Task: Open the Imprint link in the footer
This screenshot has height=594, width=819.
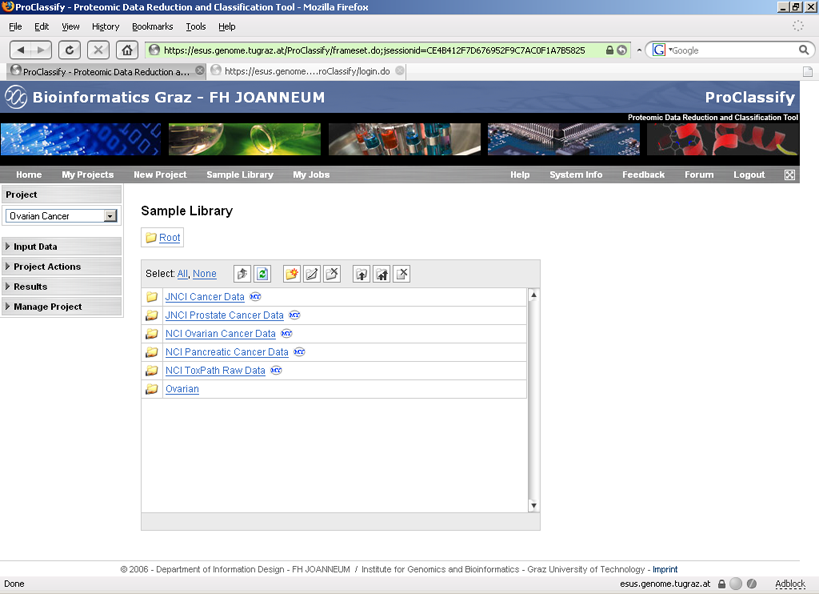Action: [665, 569]
